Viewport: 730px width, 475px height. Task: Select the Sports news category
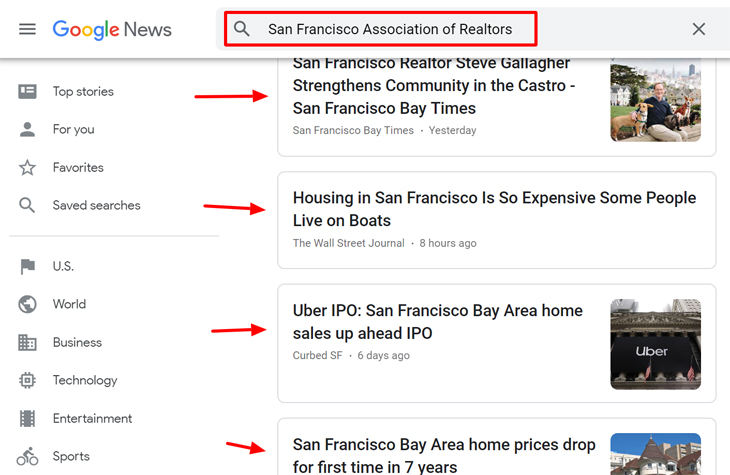point(71,456)
